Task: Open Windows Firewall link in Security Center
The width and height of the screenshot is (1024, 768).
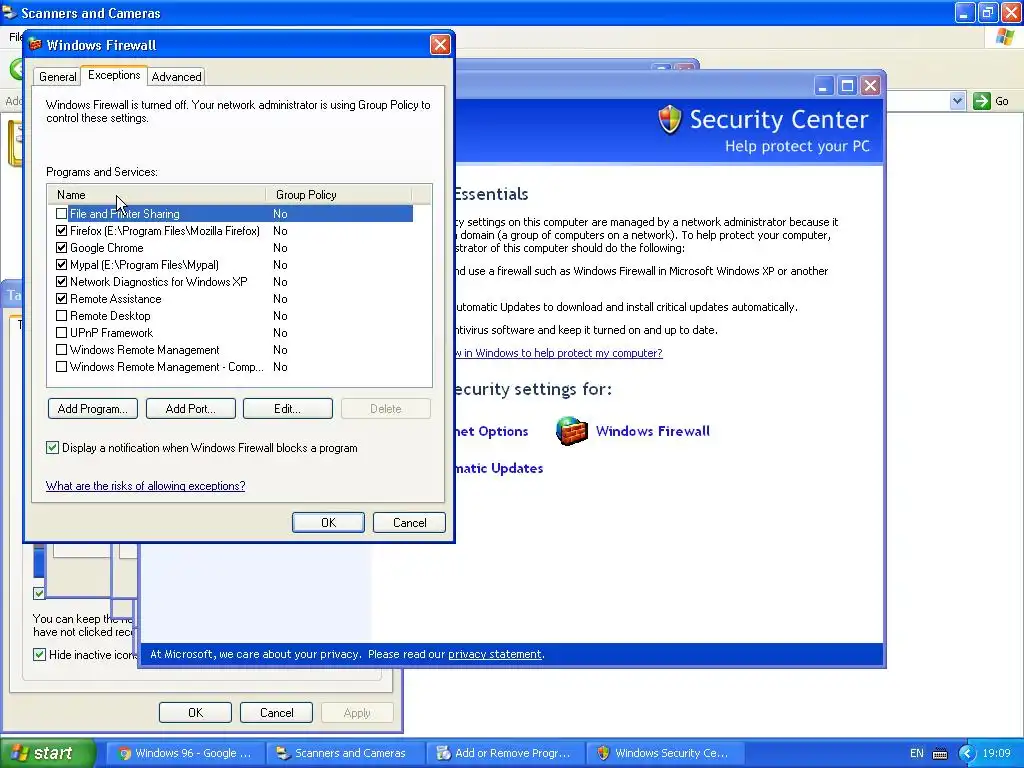Action: pyautogui.click(x=652, y=431)
